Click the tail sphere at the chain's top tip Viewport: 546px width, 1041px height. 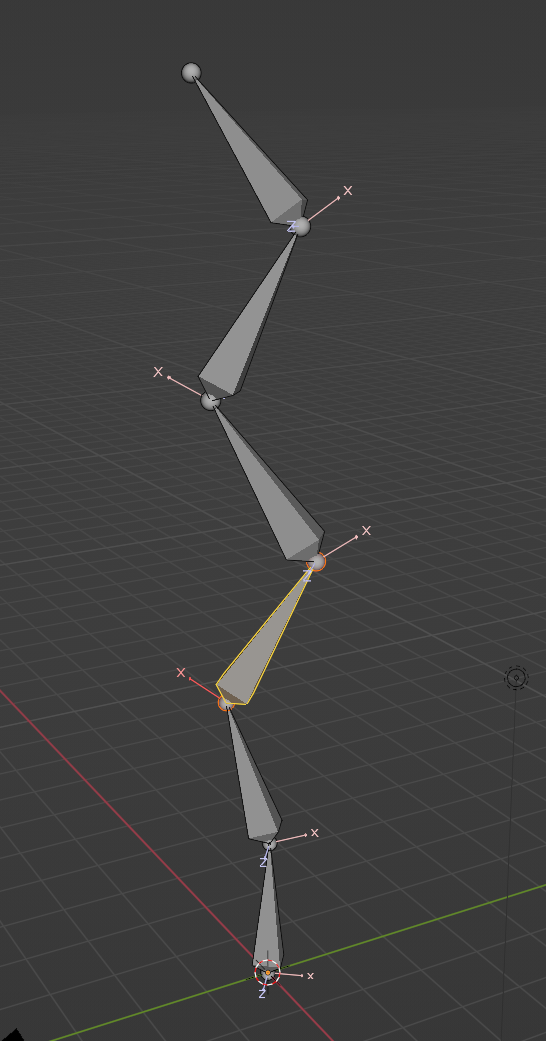pyautogui.click(x=191, y=72)
